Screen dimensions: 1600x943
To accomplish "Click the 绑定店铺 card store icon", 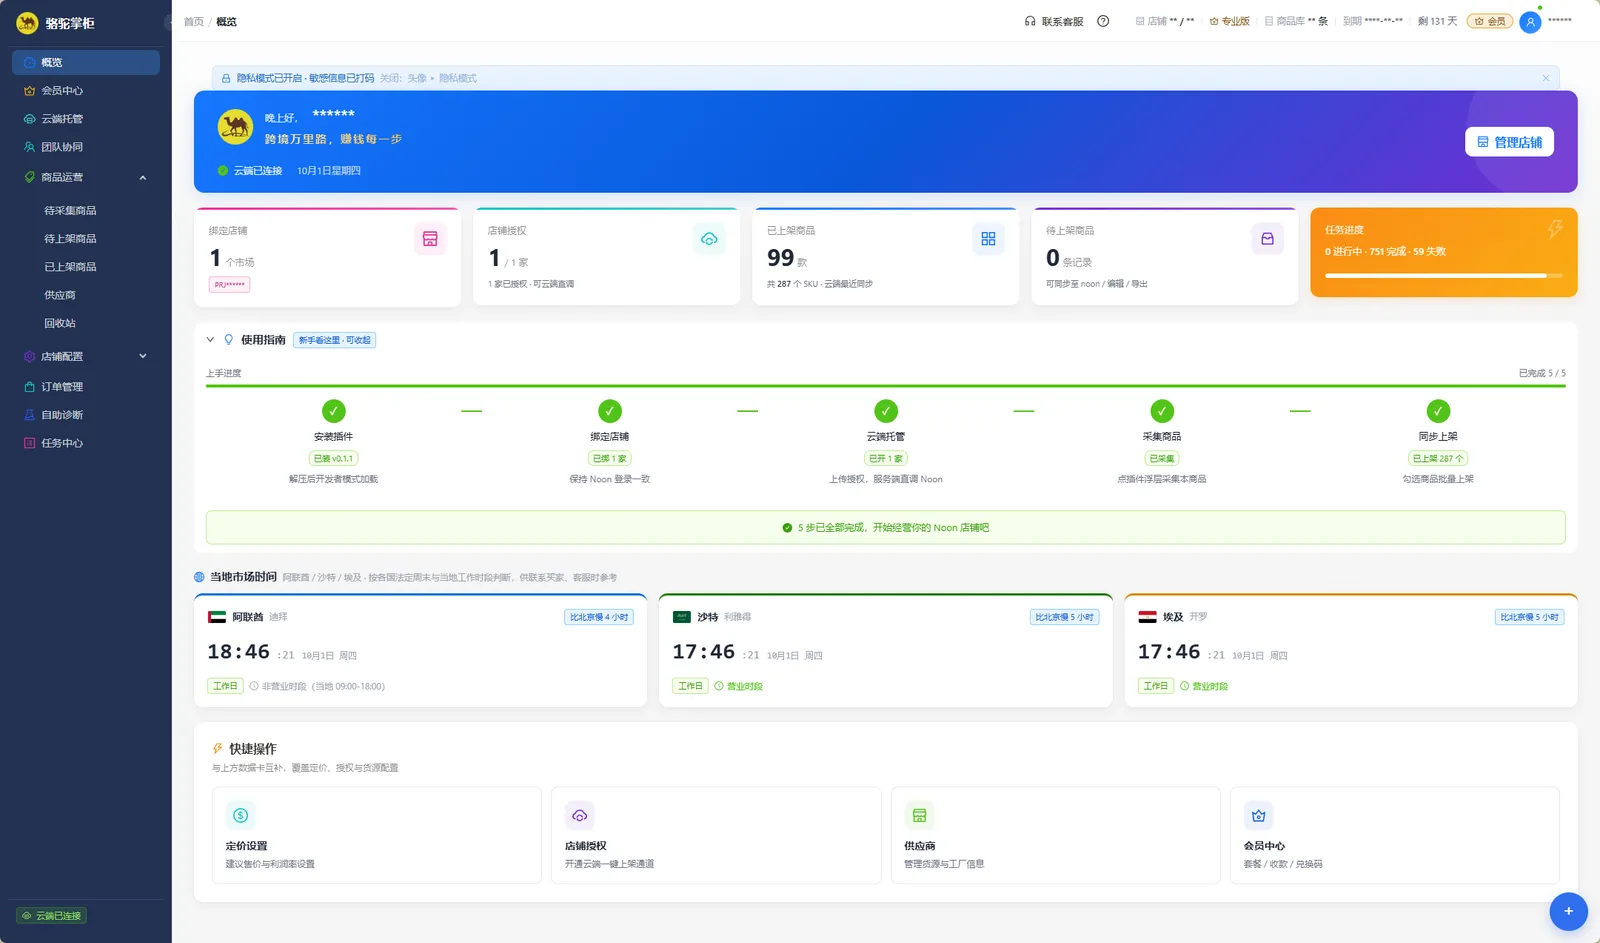I will (x=430, y=239).
